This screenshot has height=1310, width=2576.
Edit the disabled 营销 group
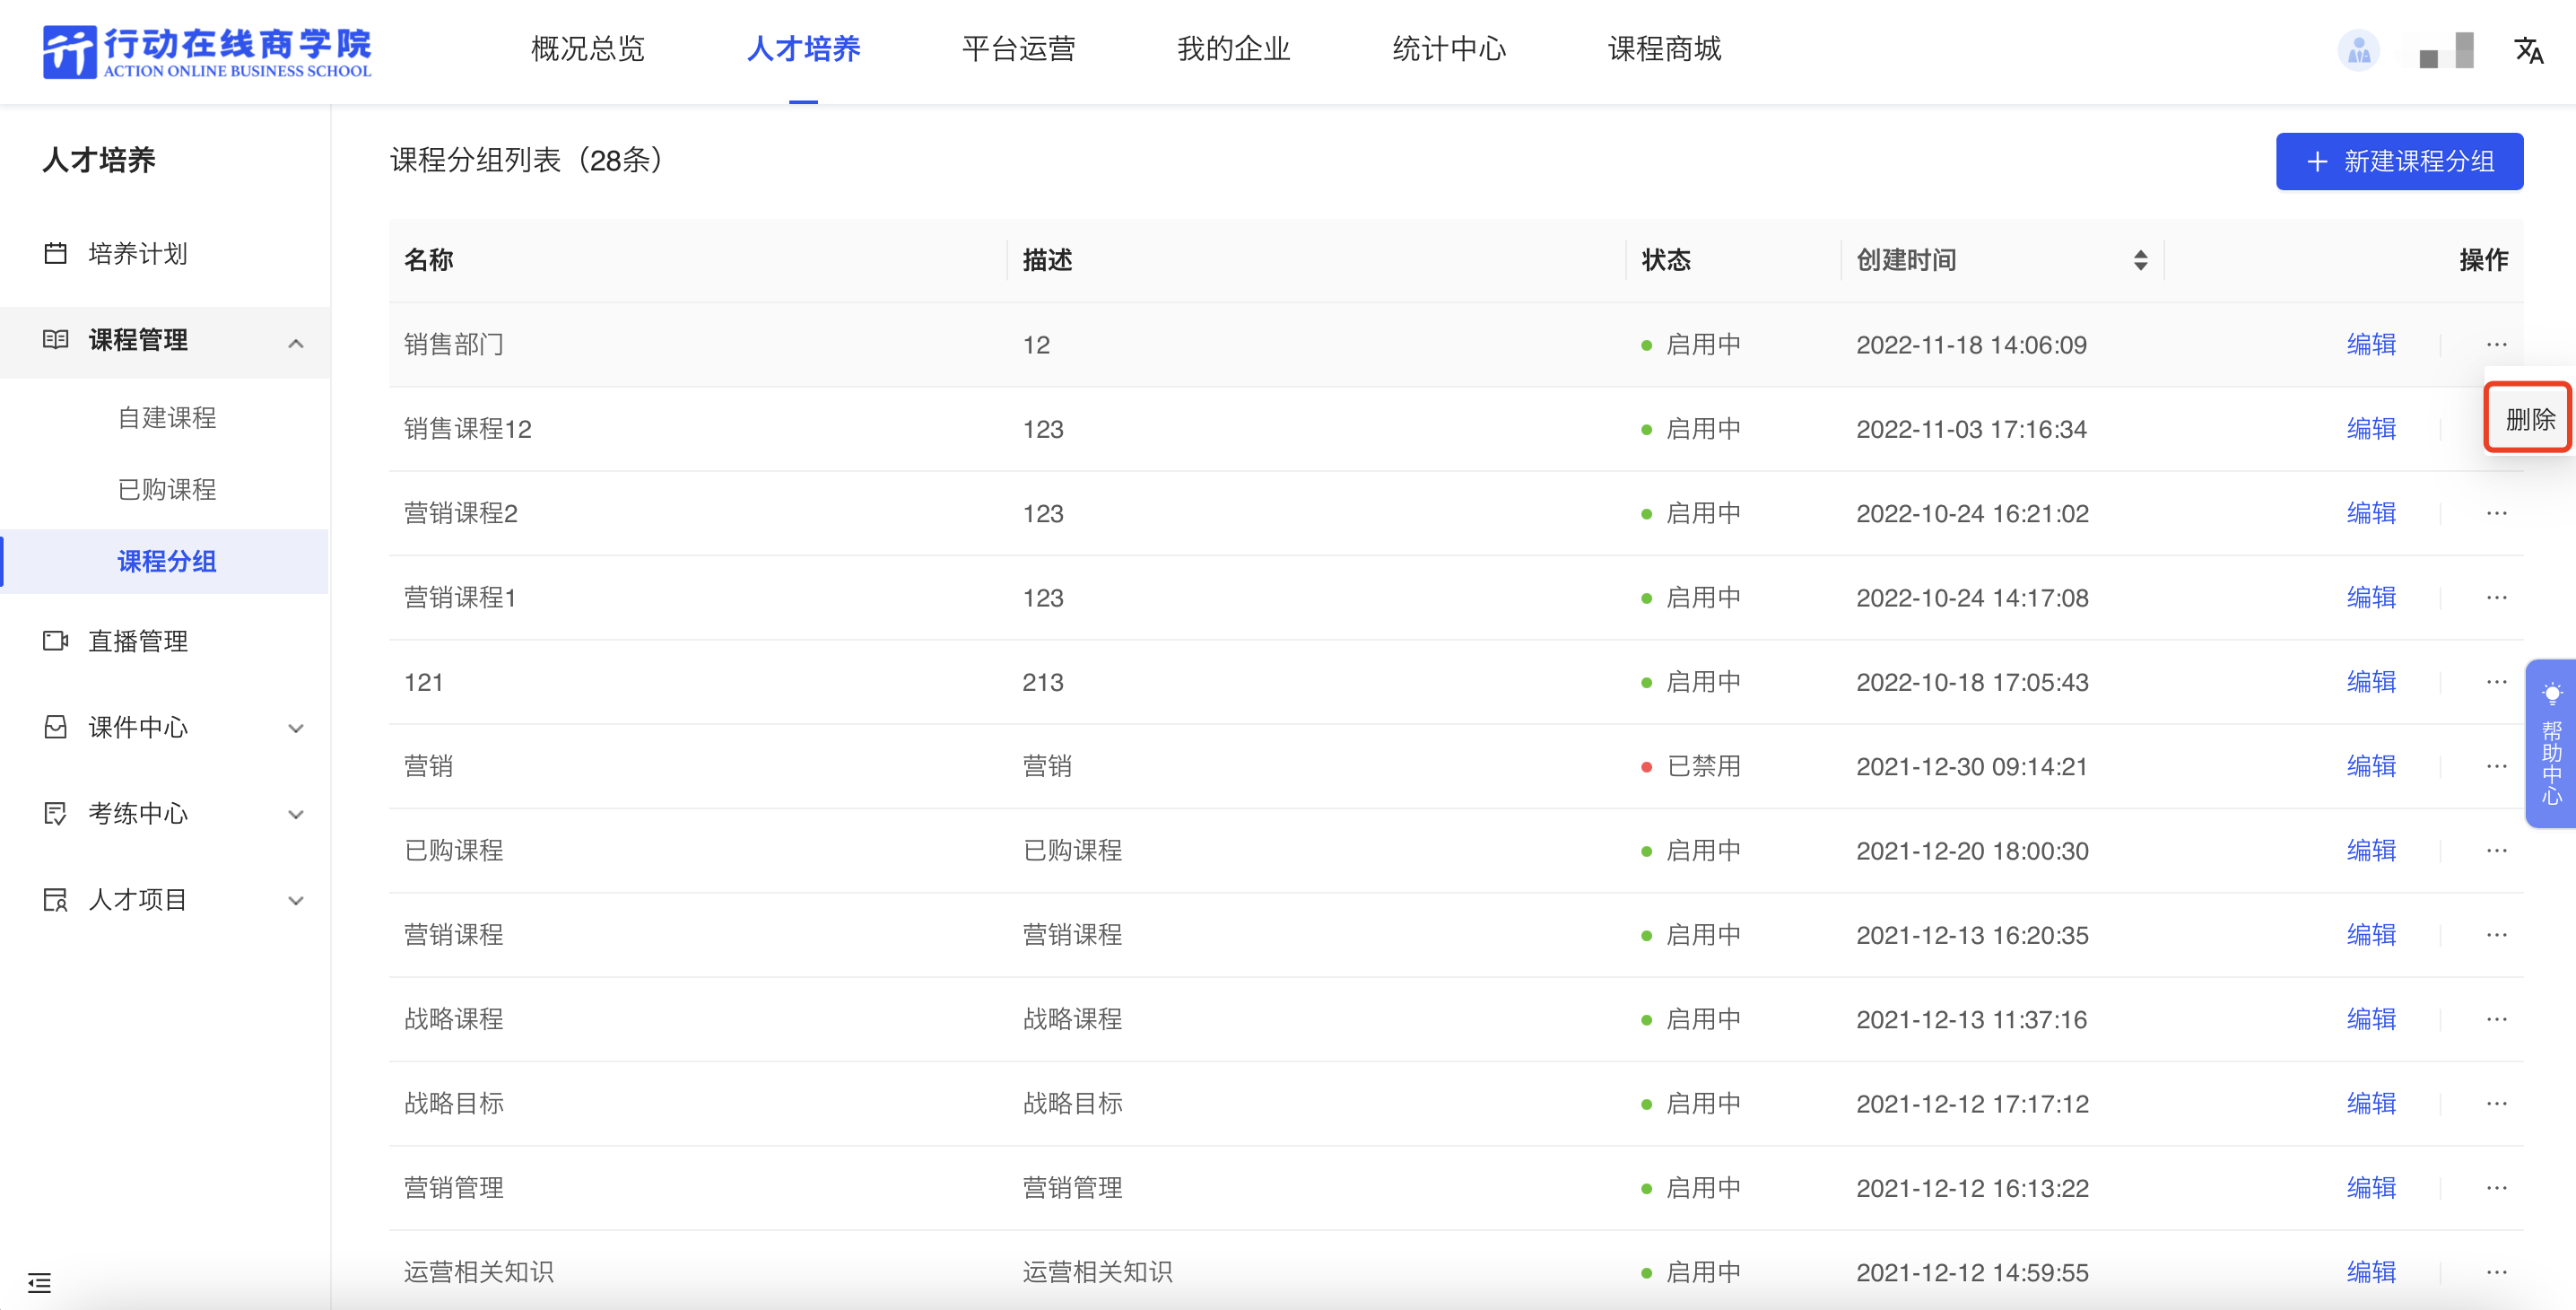point(2371,766)
